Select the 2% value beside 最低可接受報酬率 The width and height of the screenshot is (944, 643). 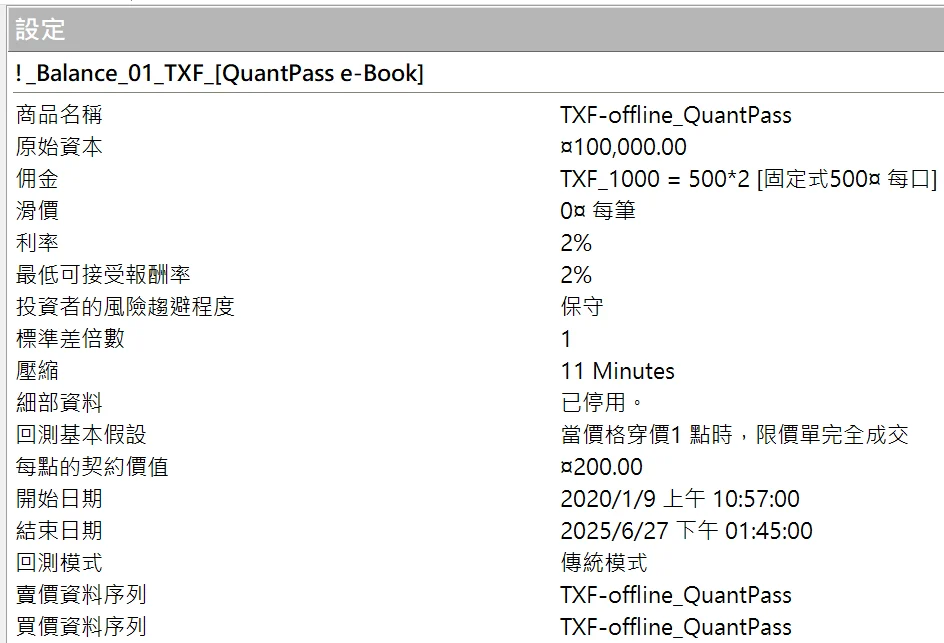point(576,275)
